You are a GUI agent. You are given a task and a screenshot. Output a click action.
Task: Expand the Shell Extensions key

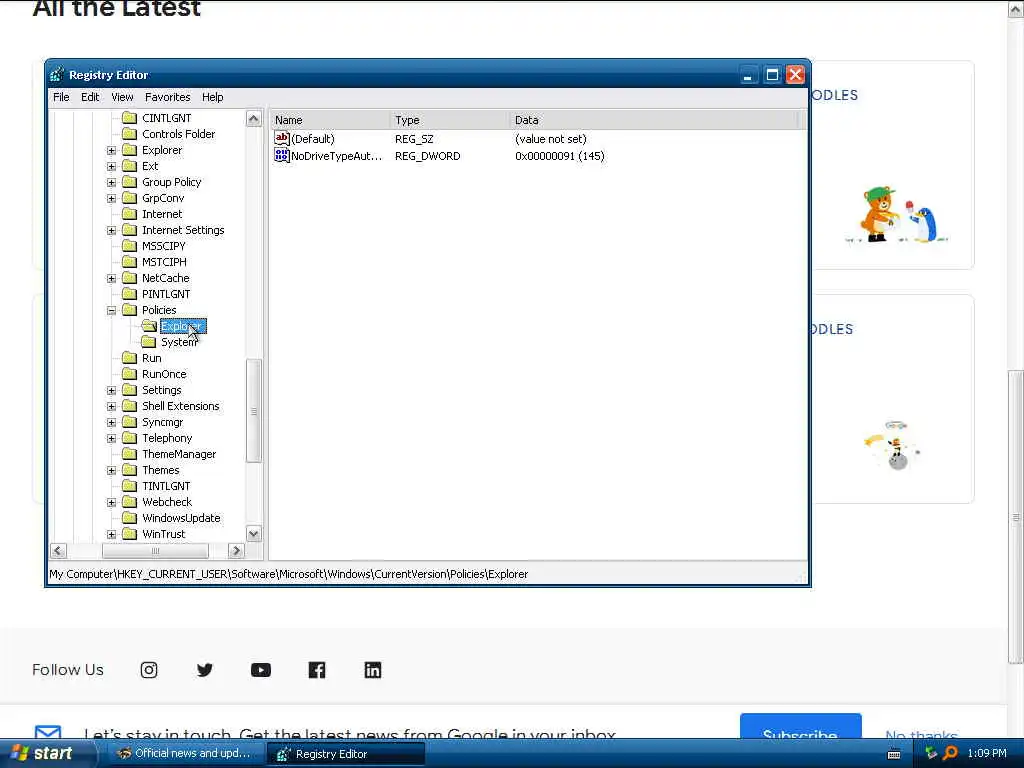pyautogui.click(x=112, y=406)
